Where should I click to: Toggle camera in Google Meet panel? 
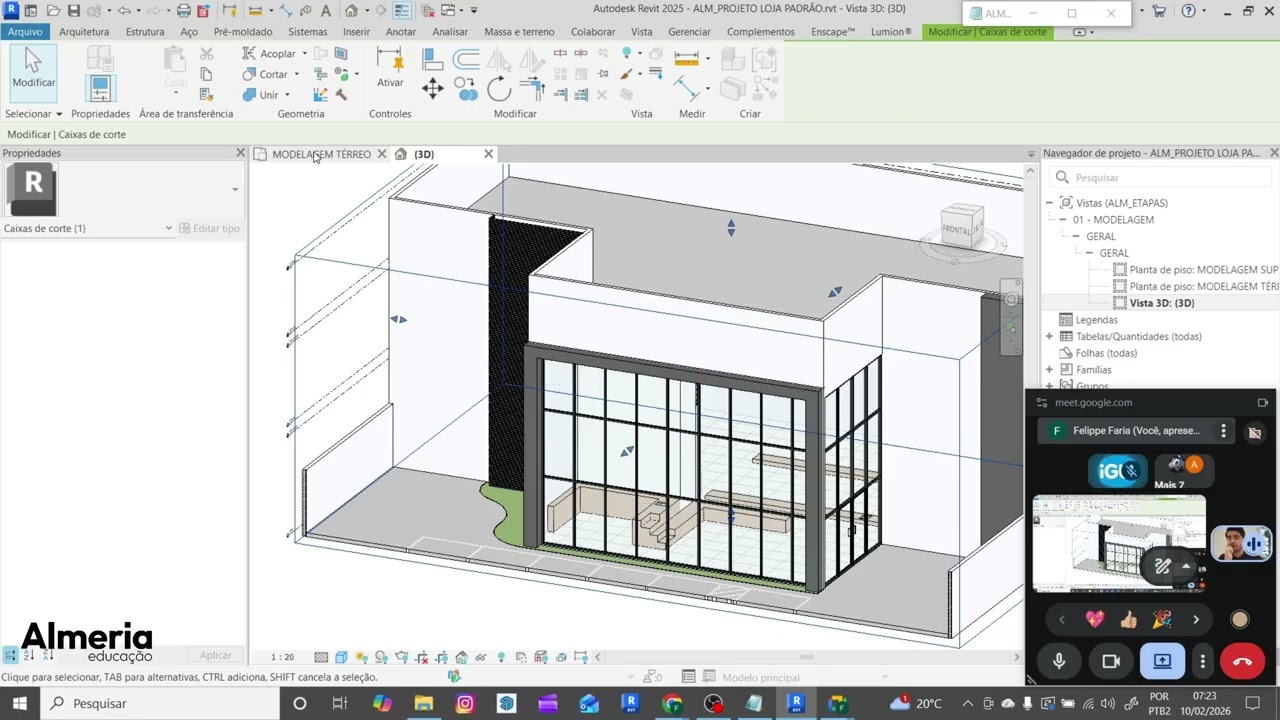click(x=1110, y=661)
